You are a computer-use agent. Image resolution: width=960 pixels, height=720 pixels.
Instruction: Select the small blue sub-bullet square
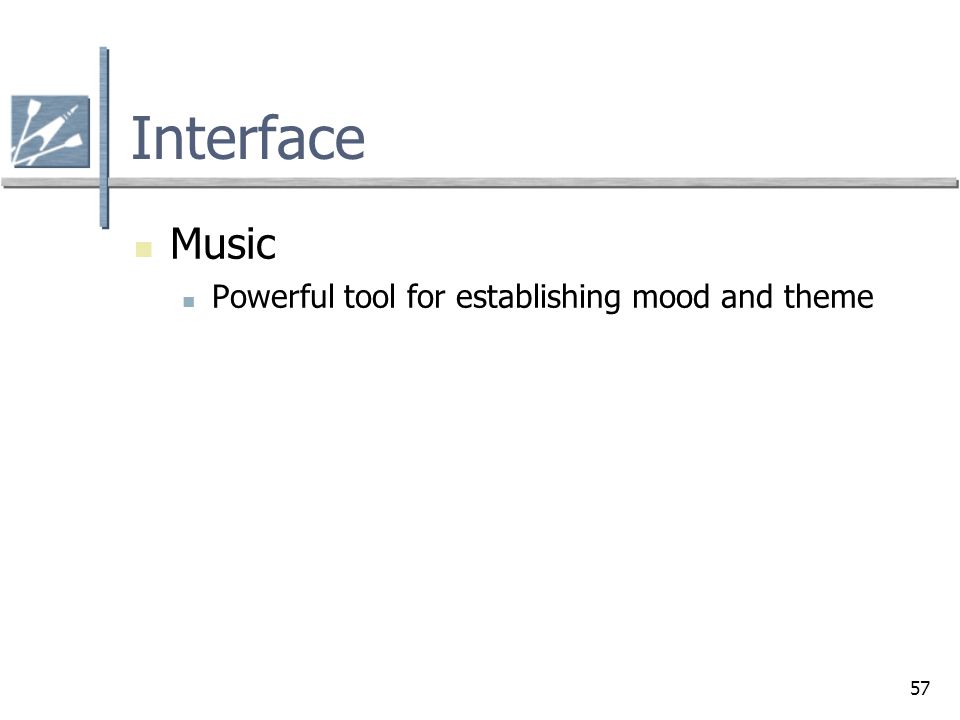[189, 302]
